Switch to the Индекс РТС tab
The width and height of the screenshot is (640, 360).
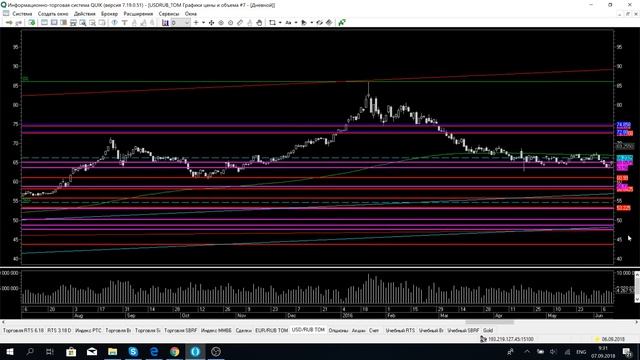[88, 330]
